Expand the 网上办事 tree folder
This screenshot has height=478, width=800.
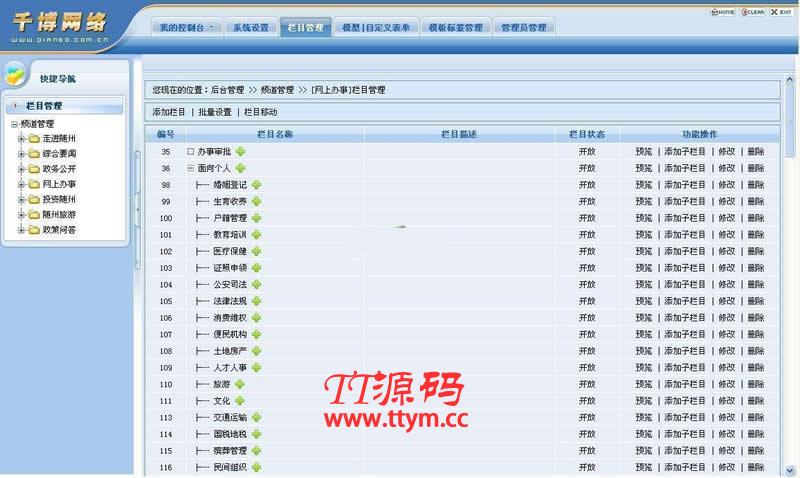click(21, 184)
